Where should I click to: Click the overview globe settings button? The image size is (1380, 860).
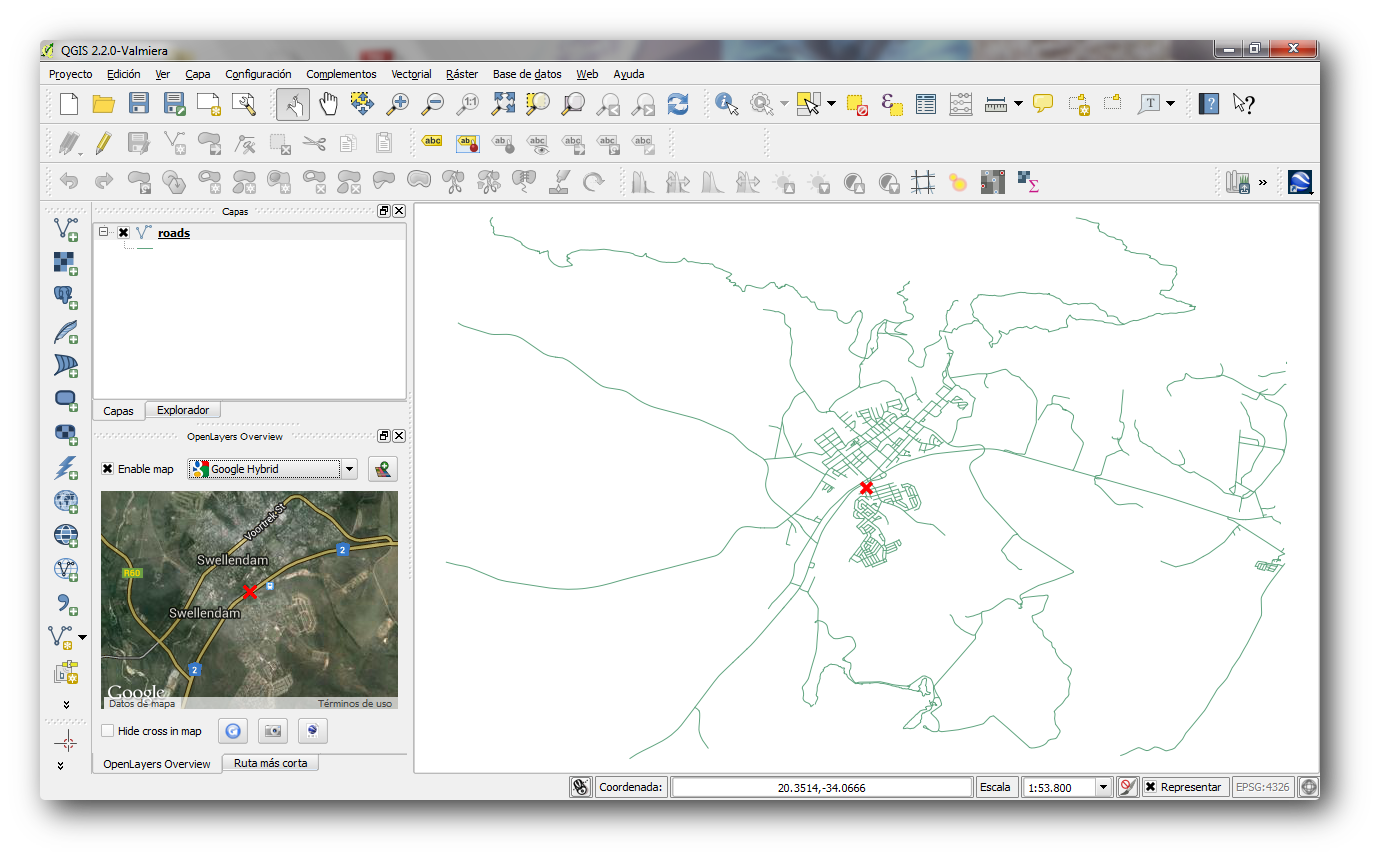click(x=313, y=731)
